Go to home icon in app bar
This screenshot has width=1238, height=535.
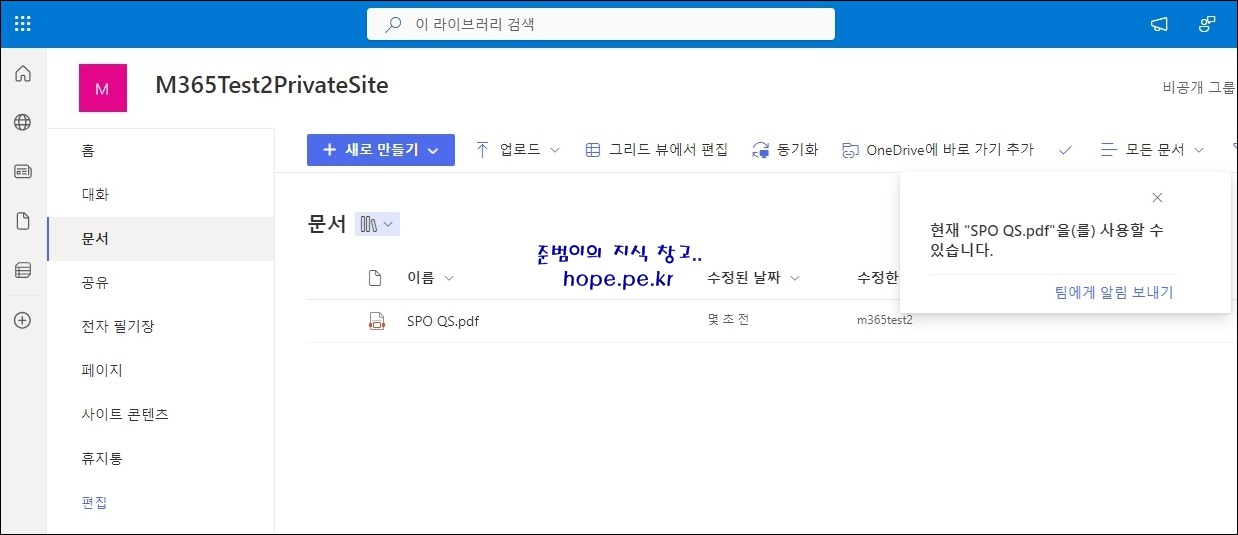coord(23,73)
